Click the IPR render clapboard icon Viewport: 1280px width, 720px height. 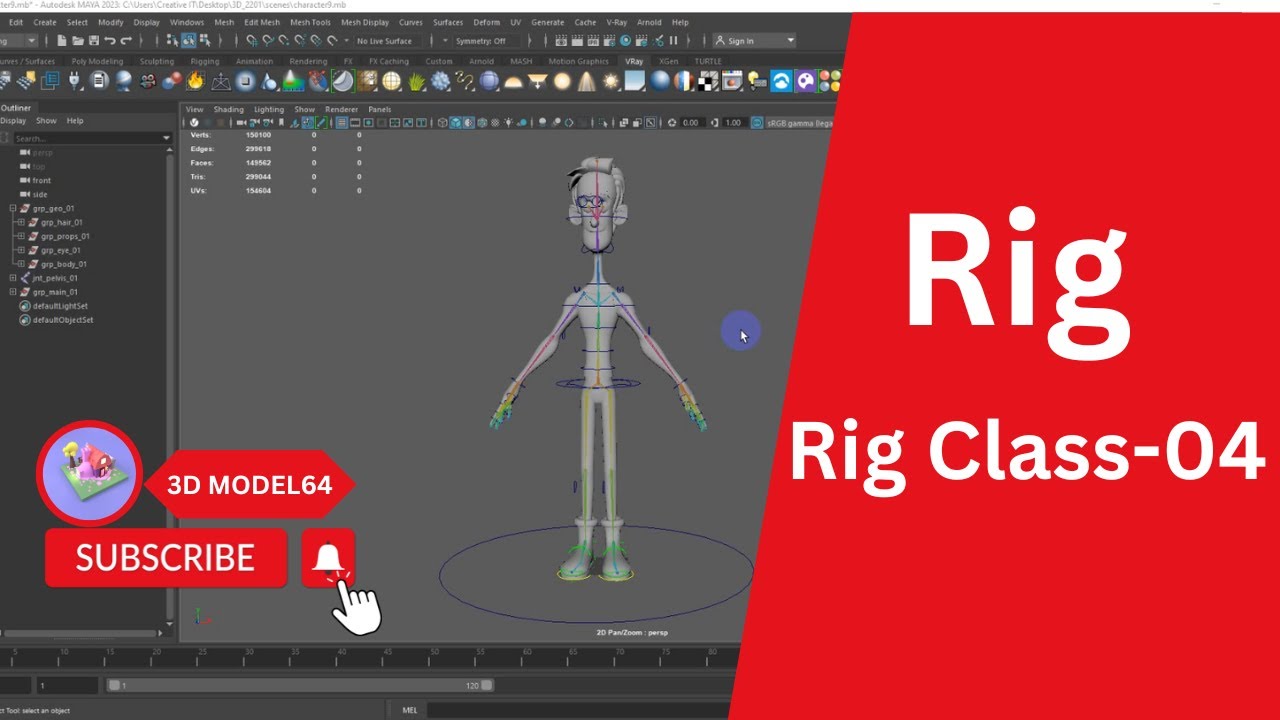point(593,41)
